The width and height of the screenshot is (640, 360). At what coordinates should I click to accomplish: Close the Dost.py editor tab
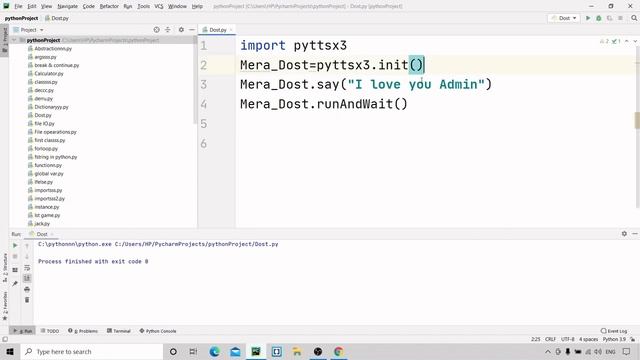pyautogui.click(x=231, y=30)
